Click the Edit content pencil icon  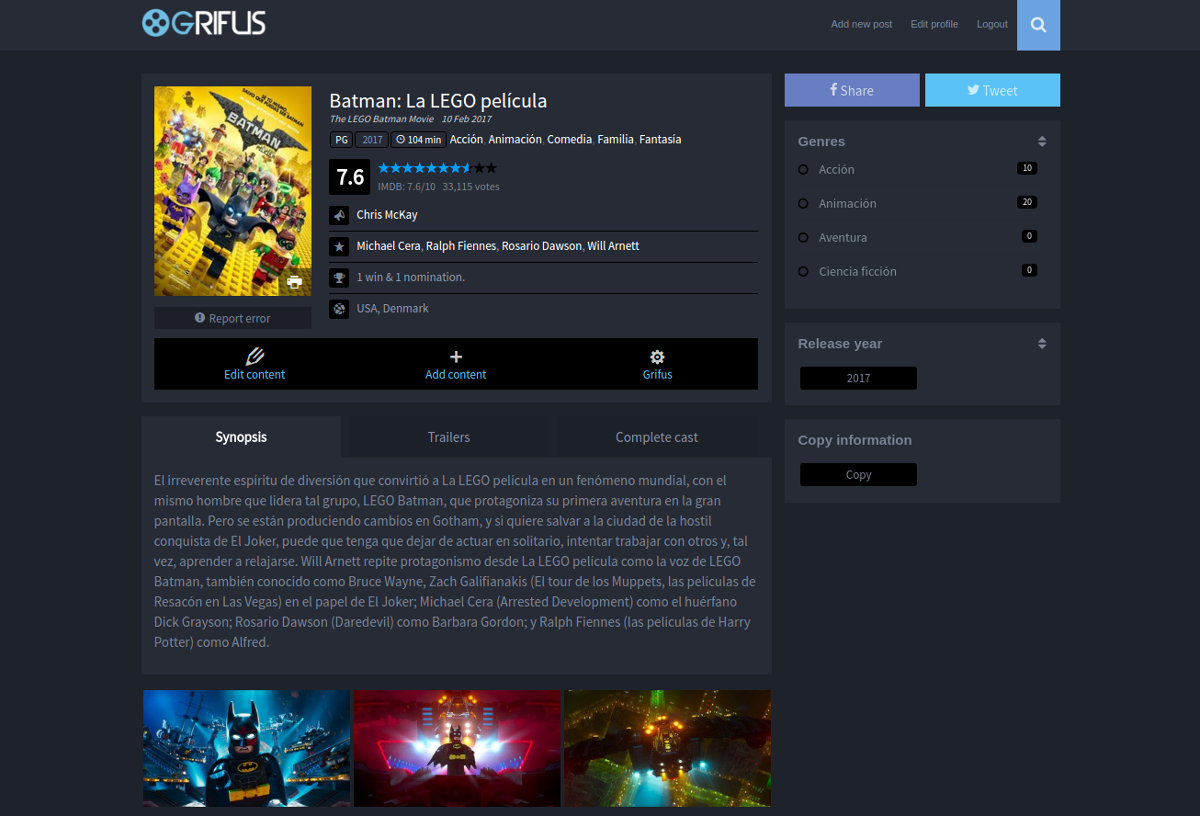coord(254,356)
